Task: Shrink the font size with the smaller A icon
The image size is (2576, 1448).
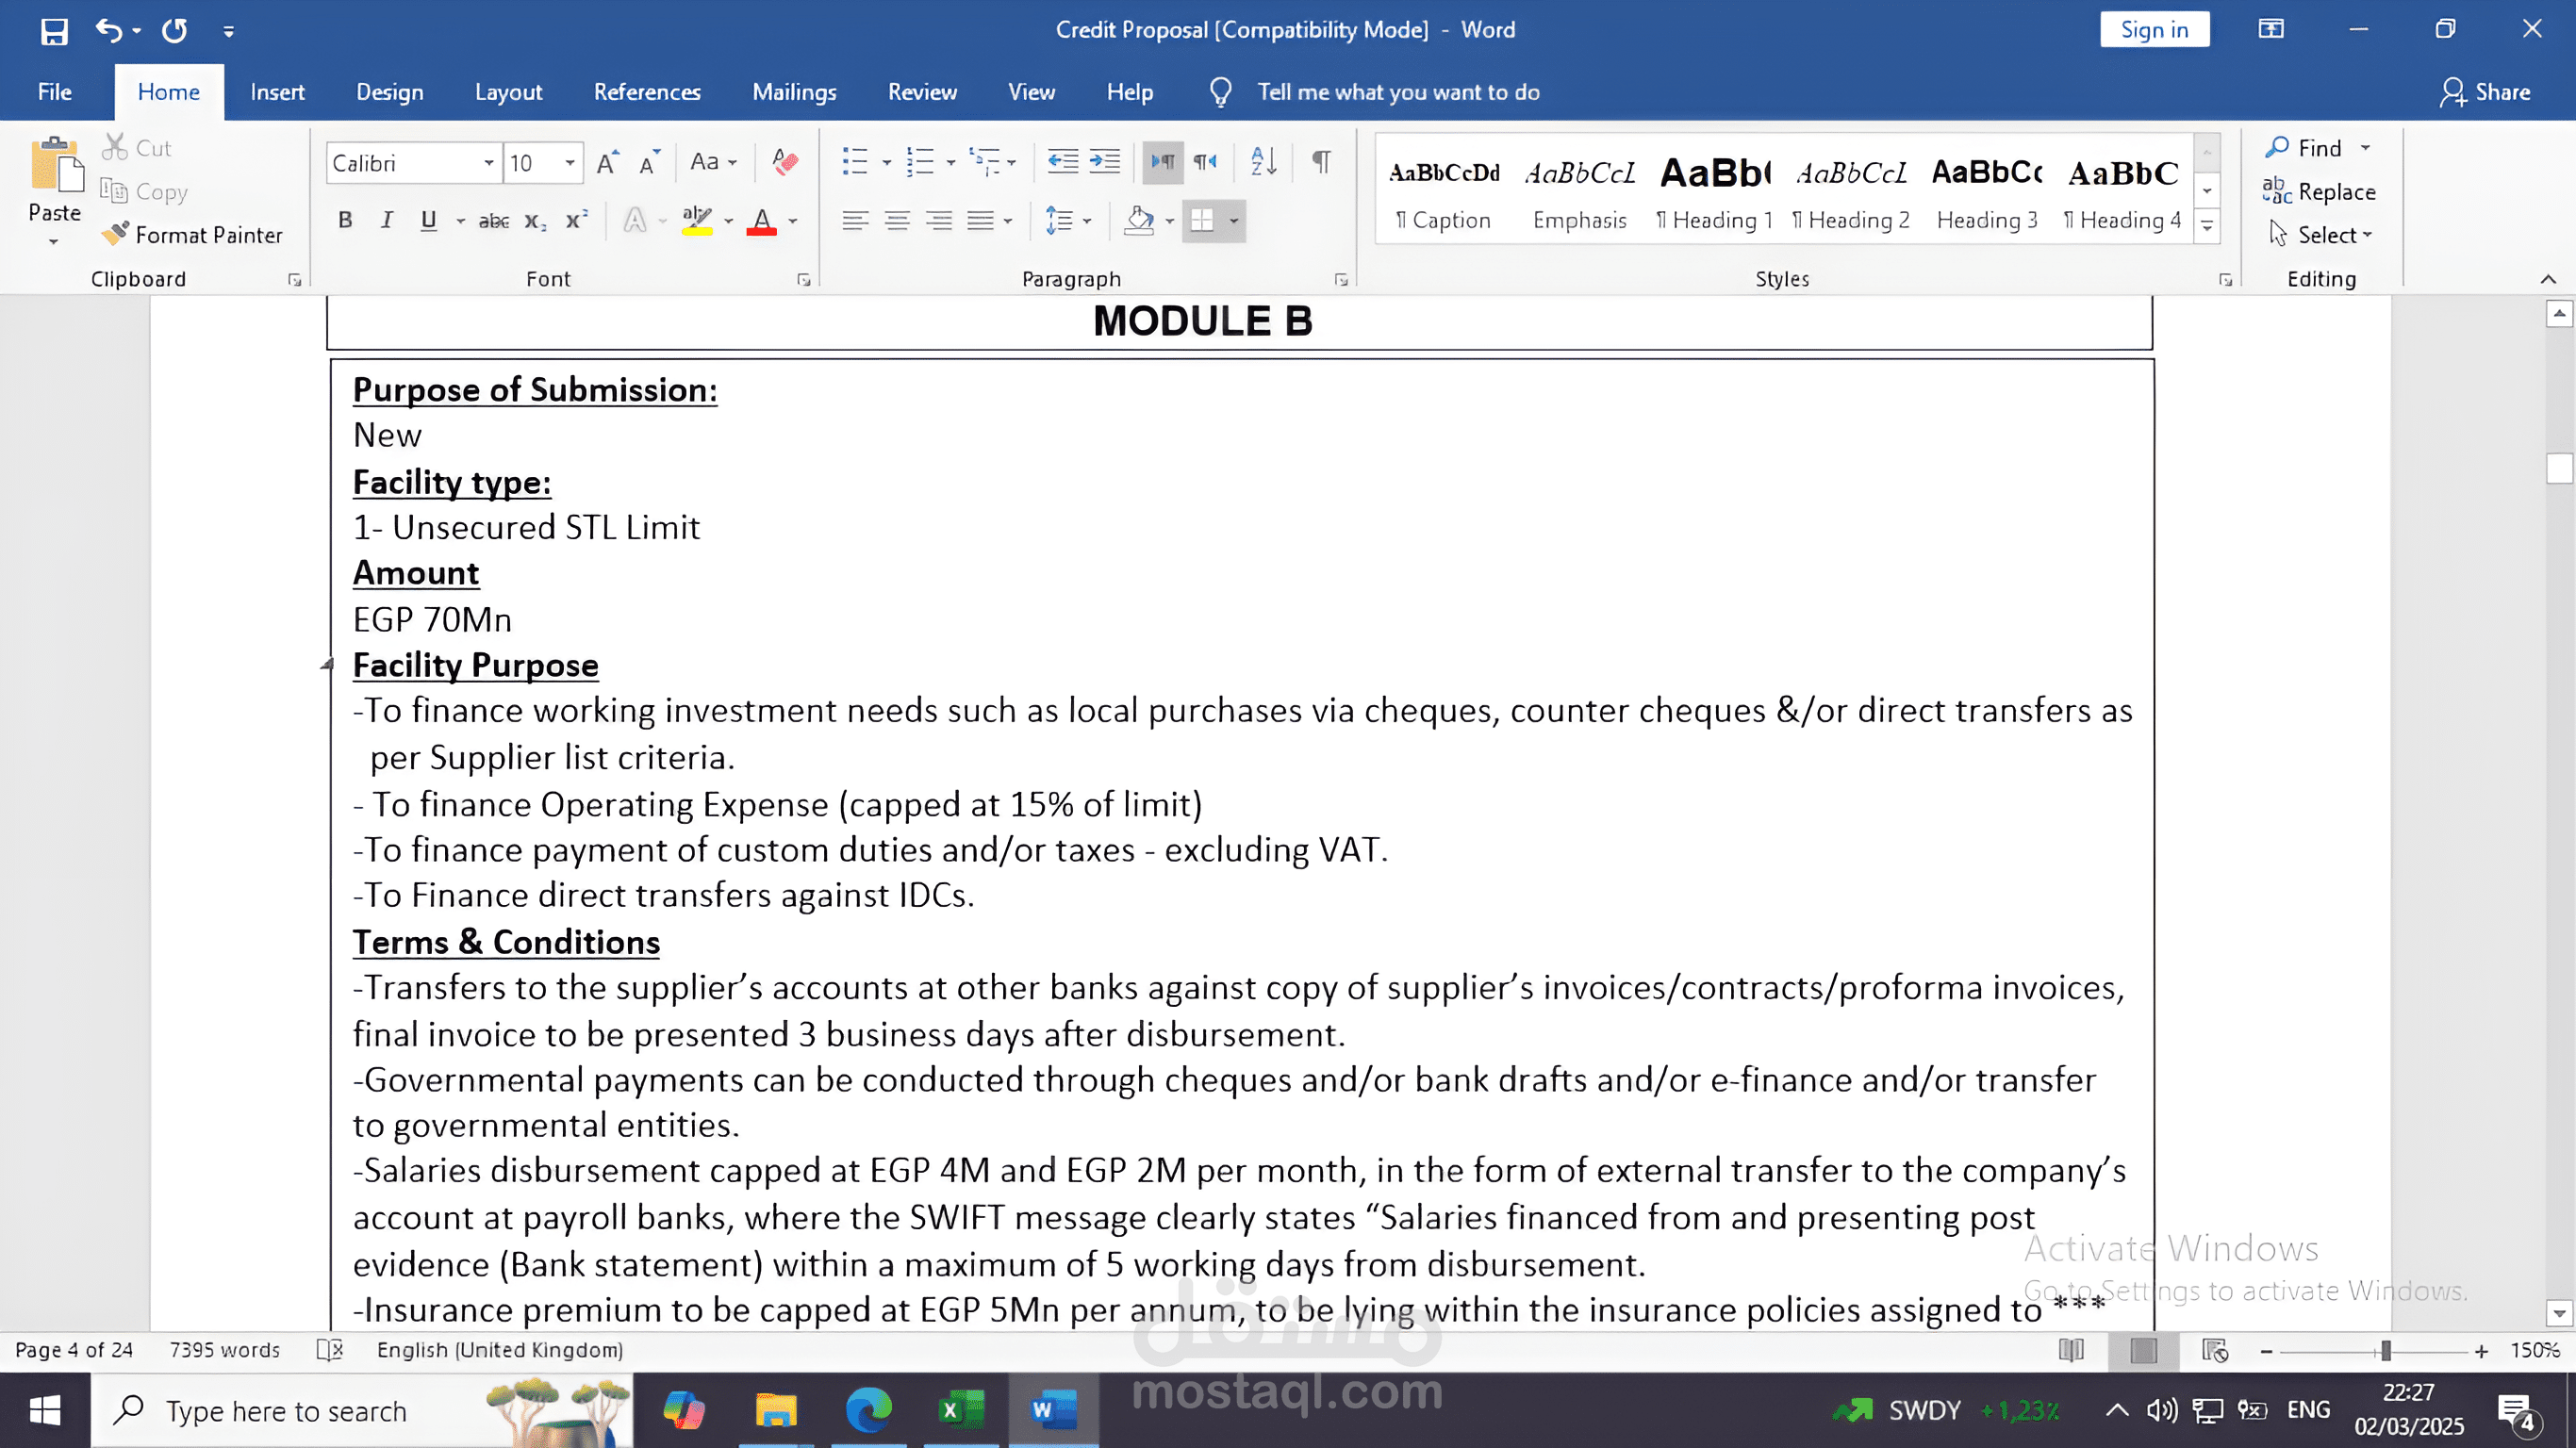Action: pos(649,162)
